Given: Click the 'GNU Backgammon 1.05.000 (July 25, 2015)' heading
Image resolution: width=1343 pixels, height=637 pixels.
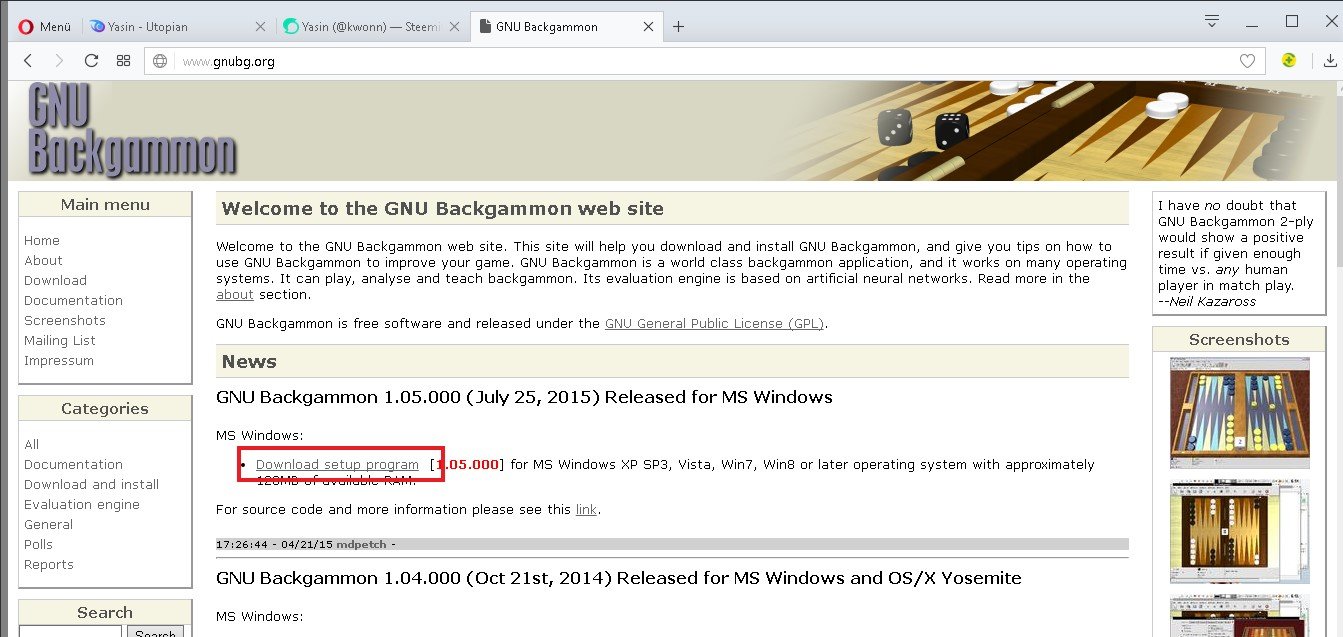Looking at the screenshot, I should [x=524, y=397].
